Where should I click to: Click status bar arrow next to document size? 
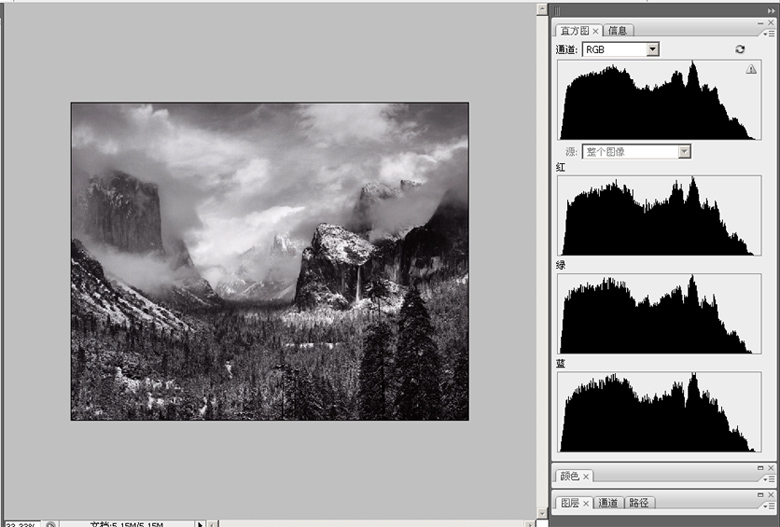click(200, 523)
